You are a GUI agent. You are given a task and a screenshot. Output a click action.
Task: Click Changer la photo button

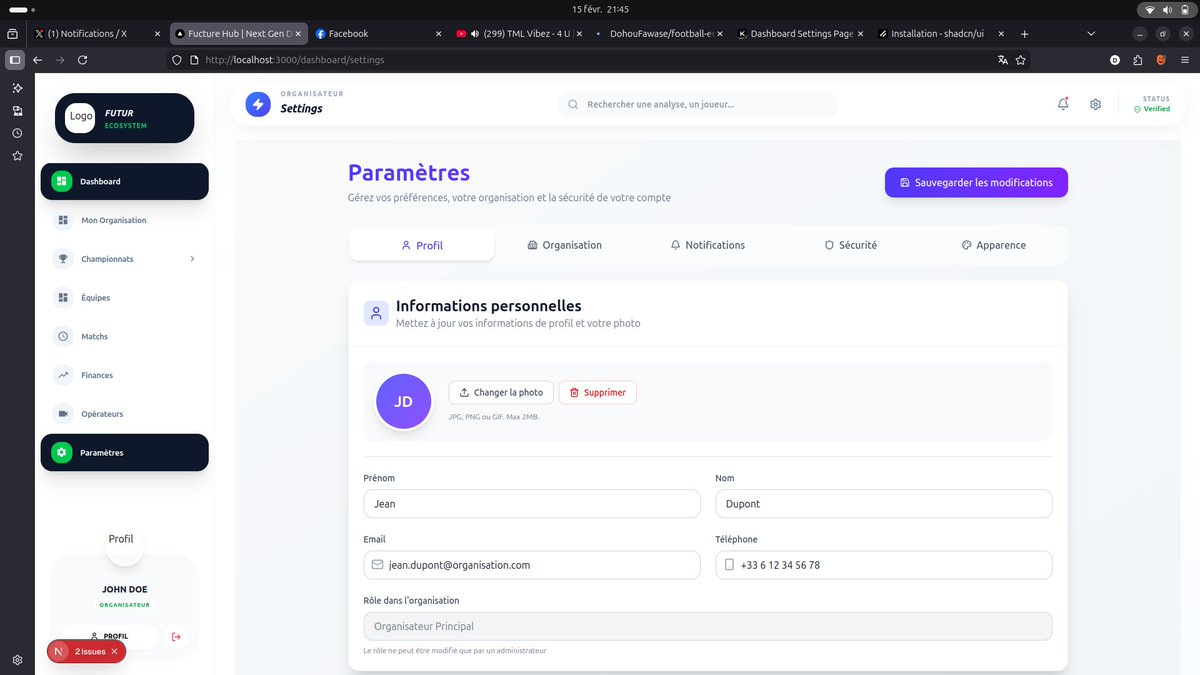501,393
